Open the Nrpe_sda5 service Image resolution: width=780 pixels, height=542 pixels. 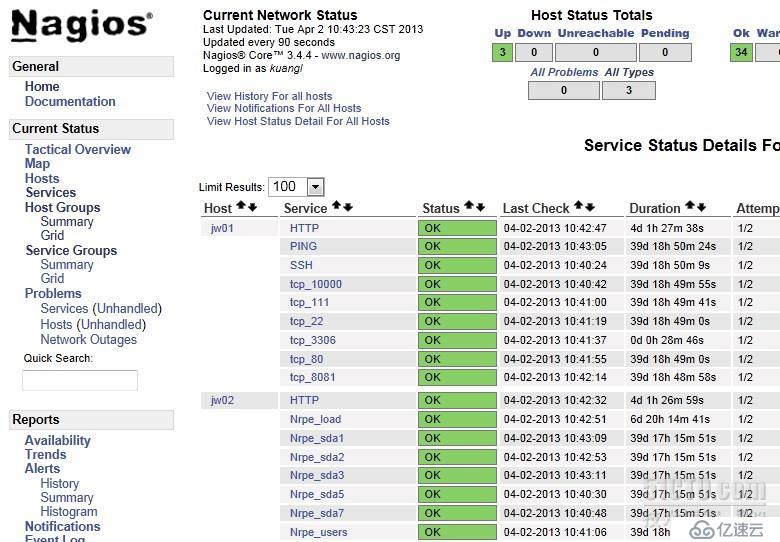tap(317, 494)
